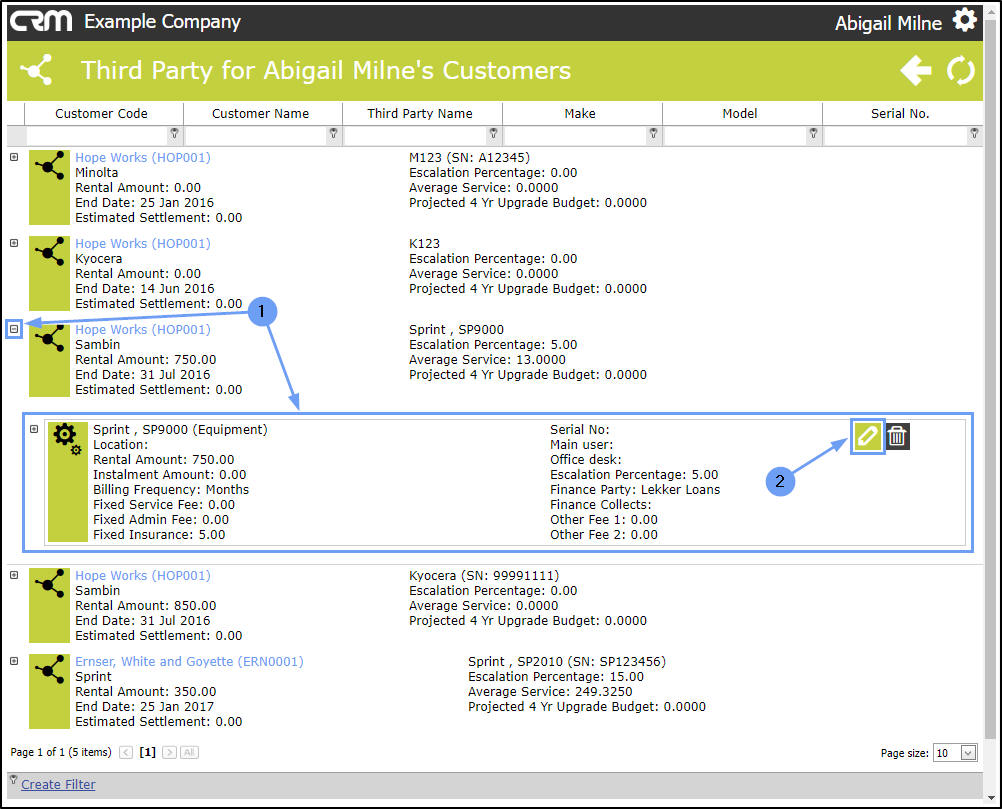Viewport: 1002px width, 809px height.
Task: Open the Page size dropdown
Action: [x=968, y=753]
